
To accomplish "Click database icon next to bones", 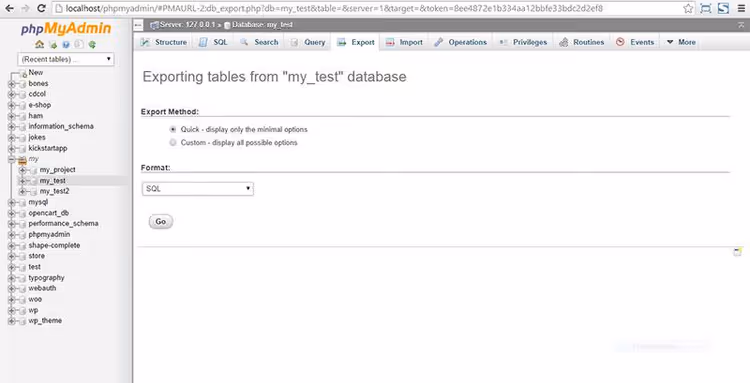I will (22, 84).
